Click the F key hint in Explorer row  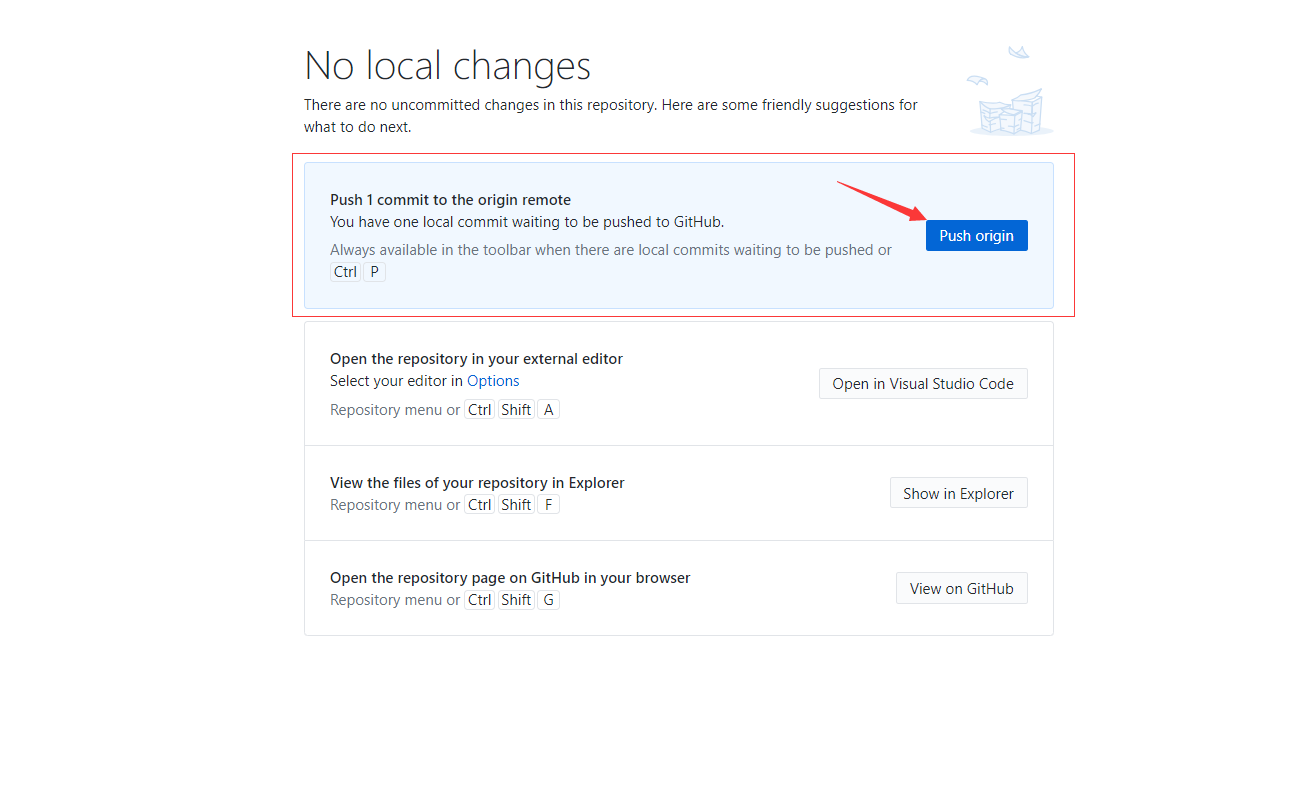coord(548,505)
